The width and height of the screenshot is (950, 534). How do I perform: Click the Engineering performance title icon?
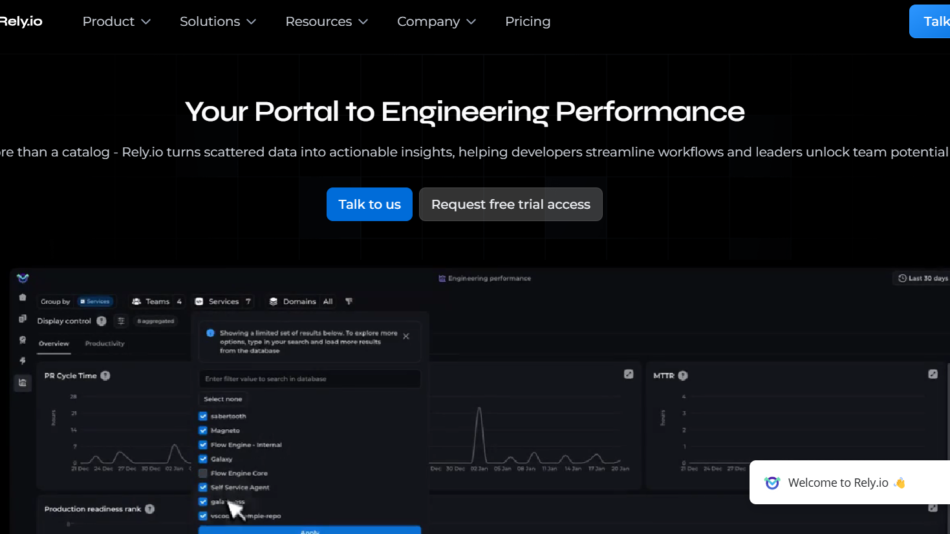click(x=442, y=279)
